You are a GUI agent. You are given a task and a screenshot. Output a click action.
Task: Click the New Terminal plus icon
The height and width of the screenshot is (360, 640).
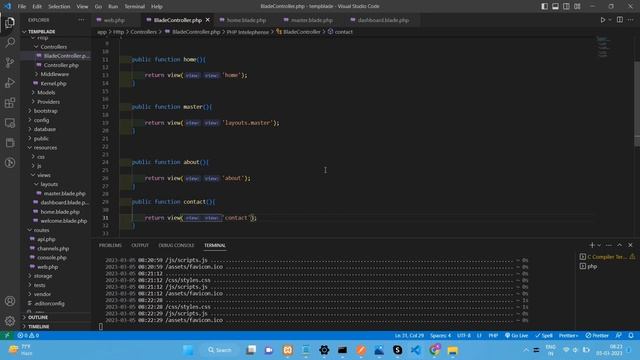(x=592, y=245)
